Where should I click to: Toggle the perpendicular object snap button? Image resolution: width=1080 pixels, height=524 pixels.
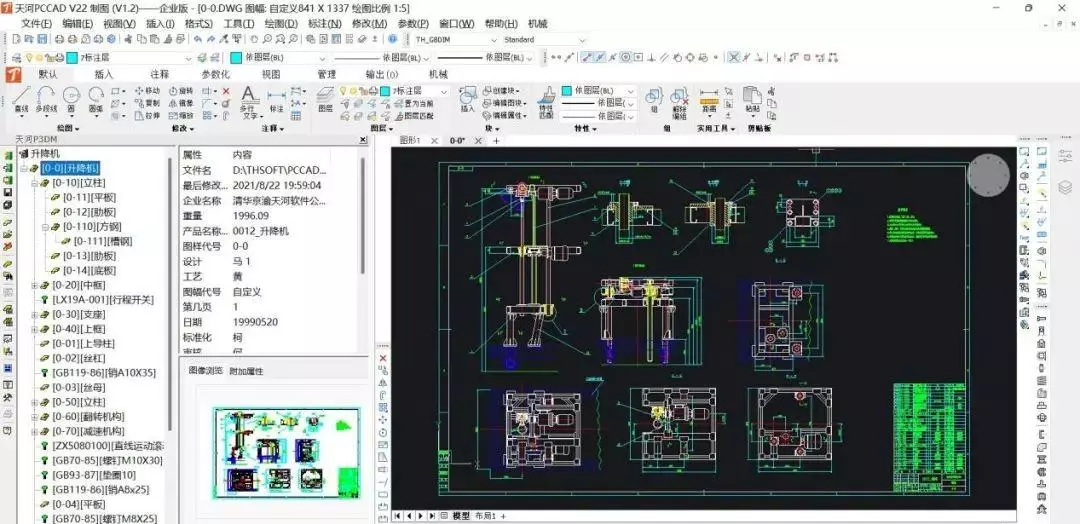click(x=652, y=57)
